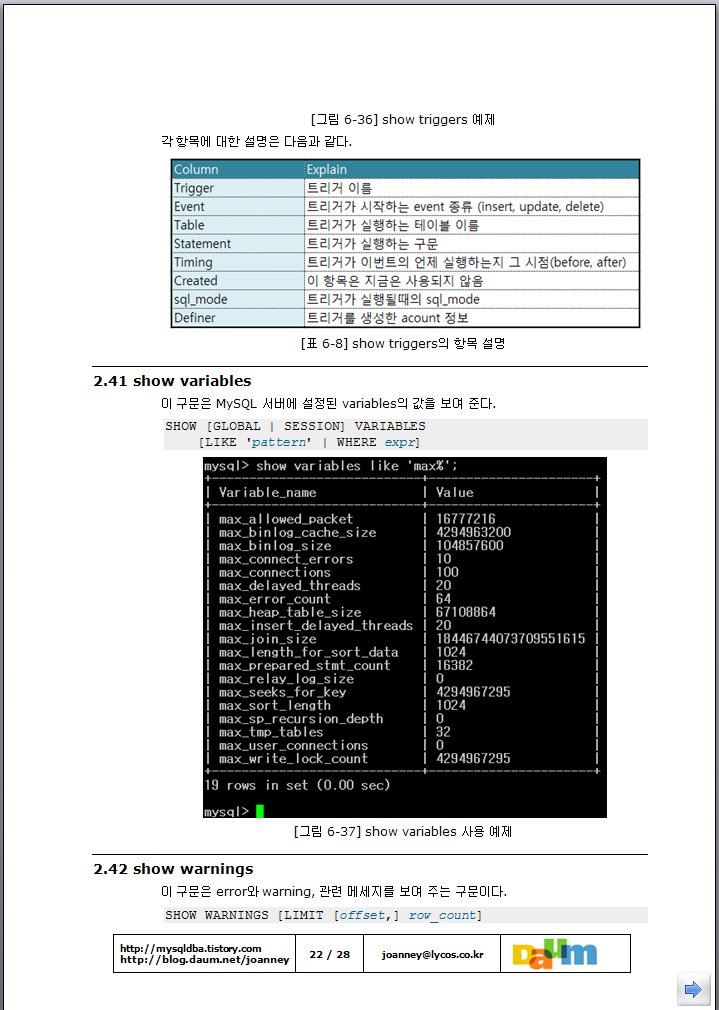Screen dimensions: 719x1010
Task: Click the 19 rows in set (0.00 sec) line
Action: 297,785
